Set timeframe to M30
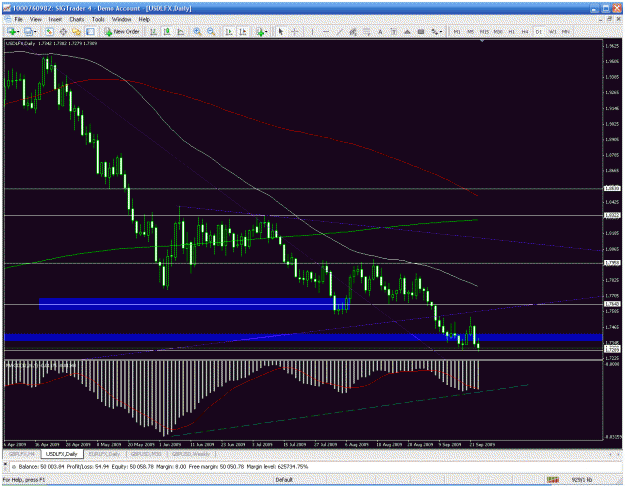The width and height of the screenshot is (625, 486). click(x=498, y=31)
